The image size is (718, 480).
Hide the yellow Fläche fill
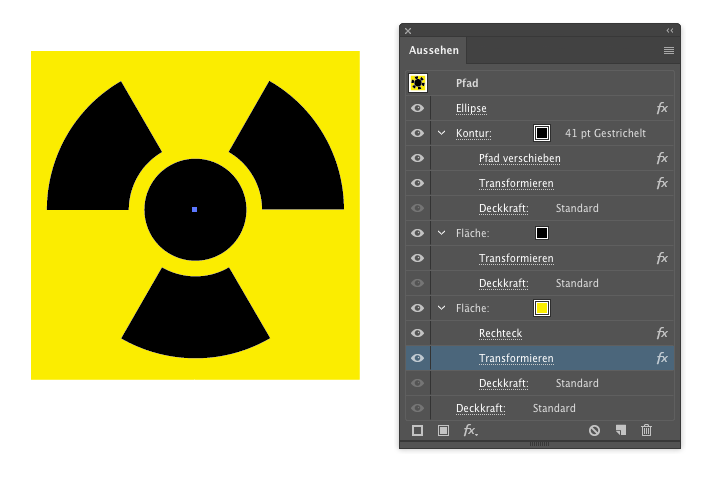(x=417, y=308)
